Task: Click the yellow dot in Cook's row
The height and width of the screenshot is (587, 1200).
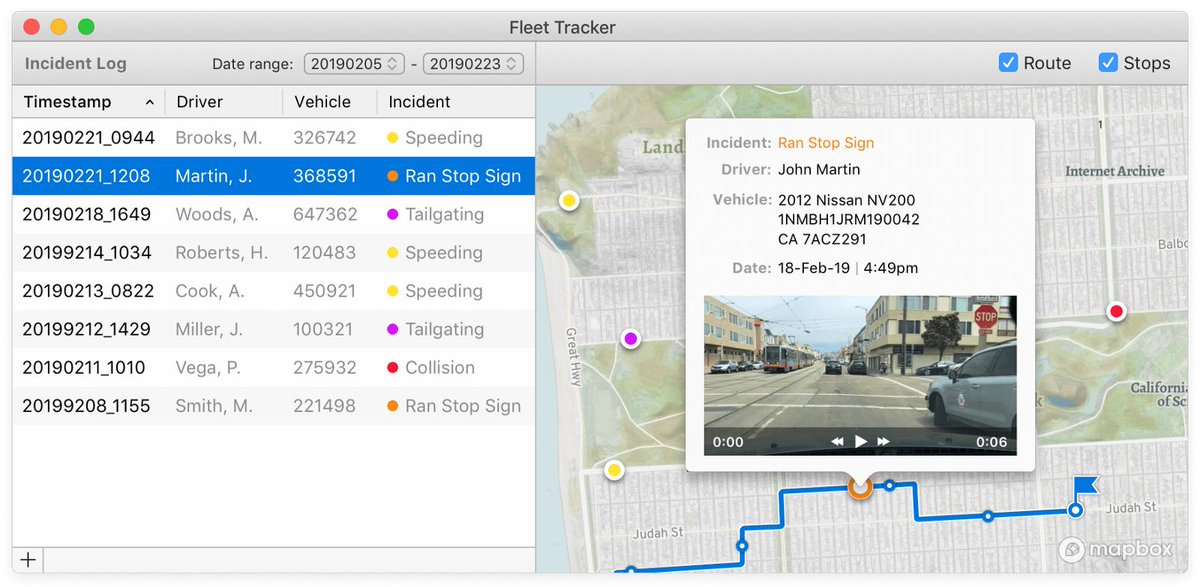Action: pyautogui.click(x=393, y=291)
